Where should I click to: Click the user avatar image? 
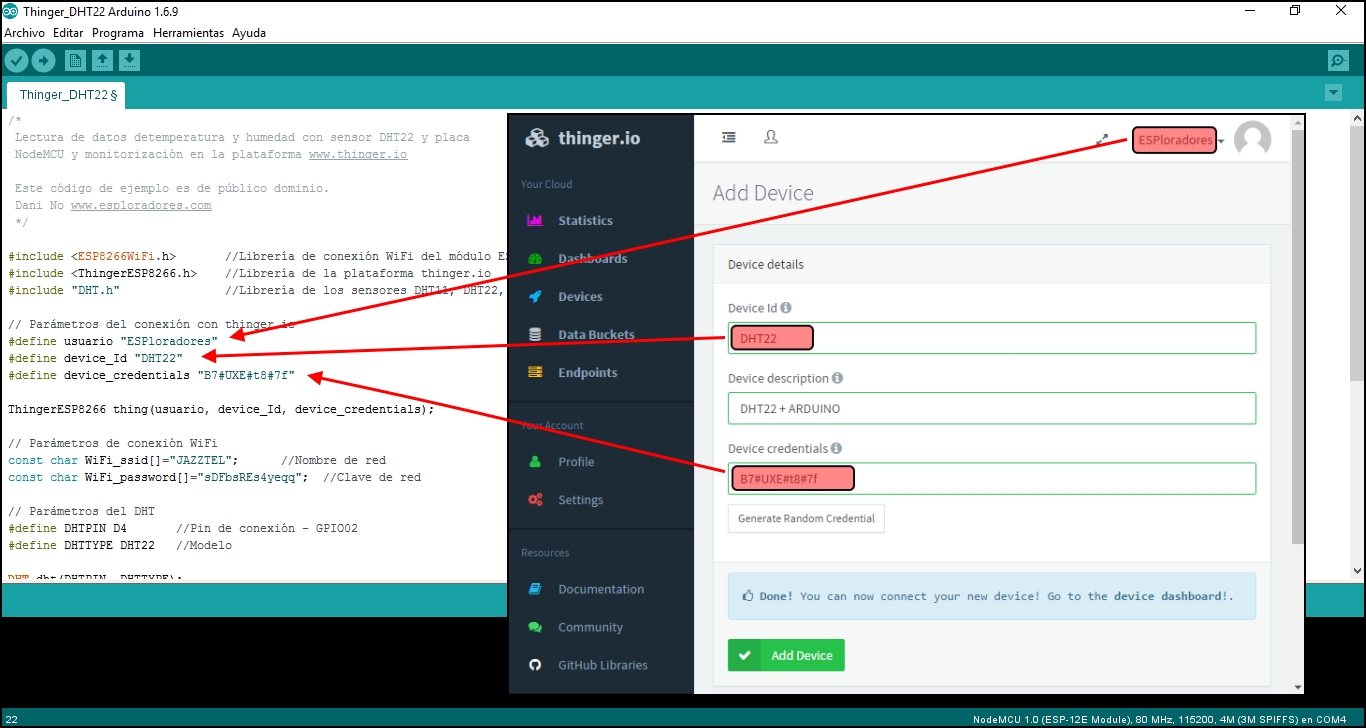click(1253, 140)
